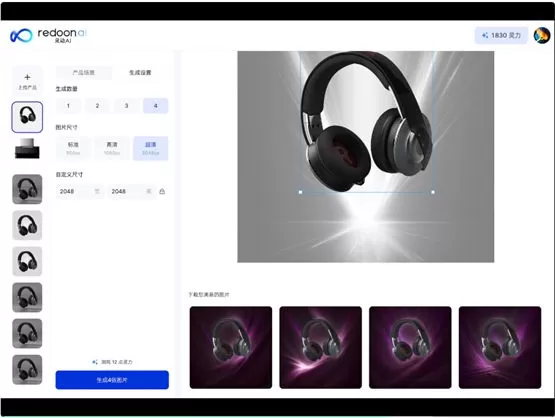555x418 pixels.
Task: Click the points cost sparkle icon above generate
Action: coord(95,362)
